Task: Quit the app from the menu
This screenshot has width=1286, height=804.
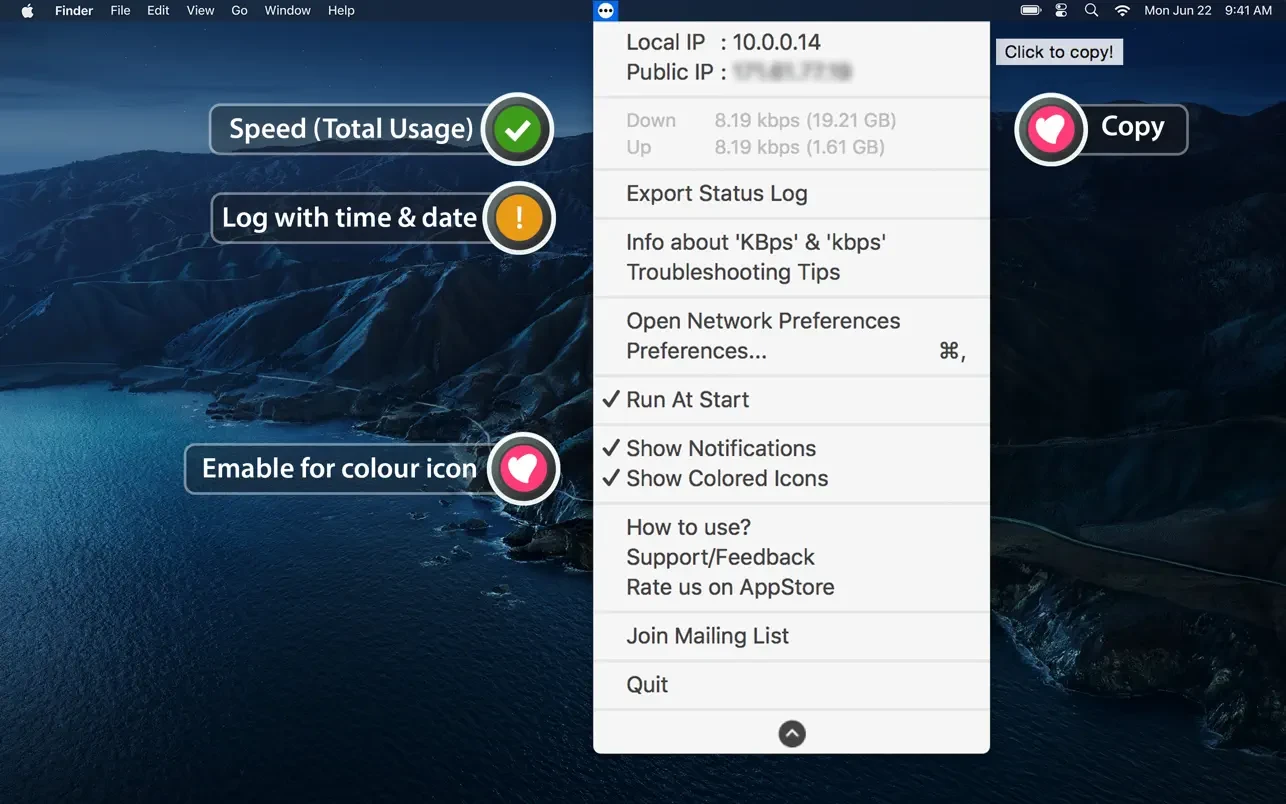Action: coord(791,685)
